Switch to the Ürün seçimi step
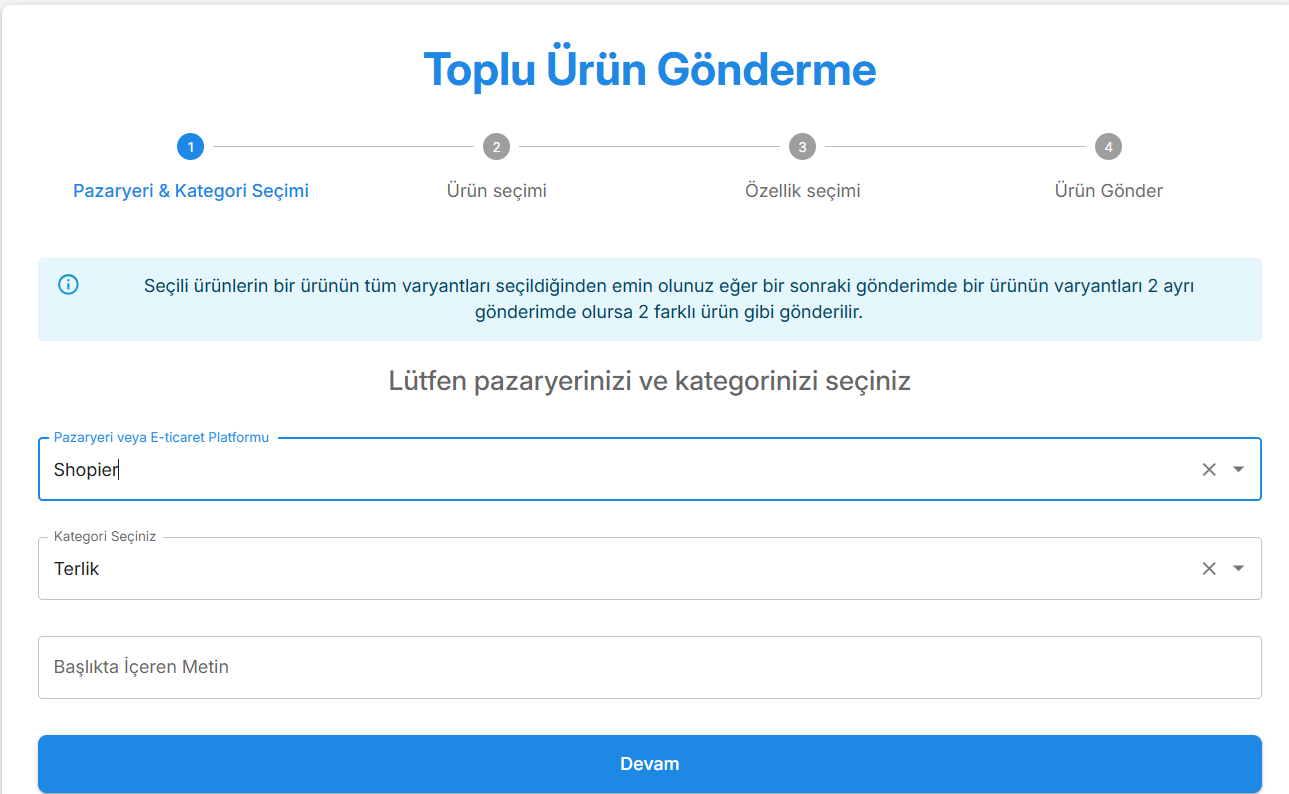 pos(497,190)
